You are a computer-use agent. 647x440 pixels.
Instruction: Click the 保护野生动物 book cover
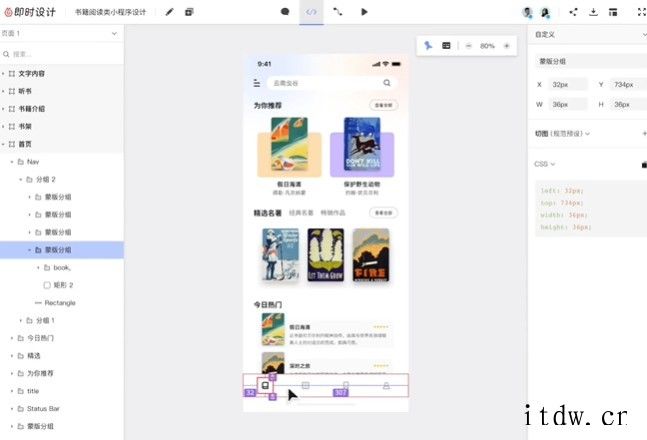click(x=362, y=144)
